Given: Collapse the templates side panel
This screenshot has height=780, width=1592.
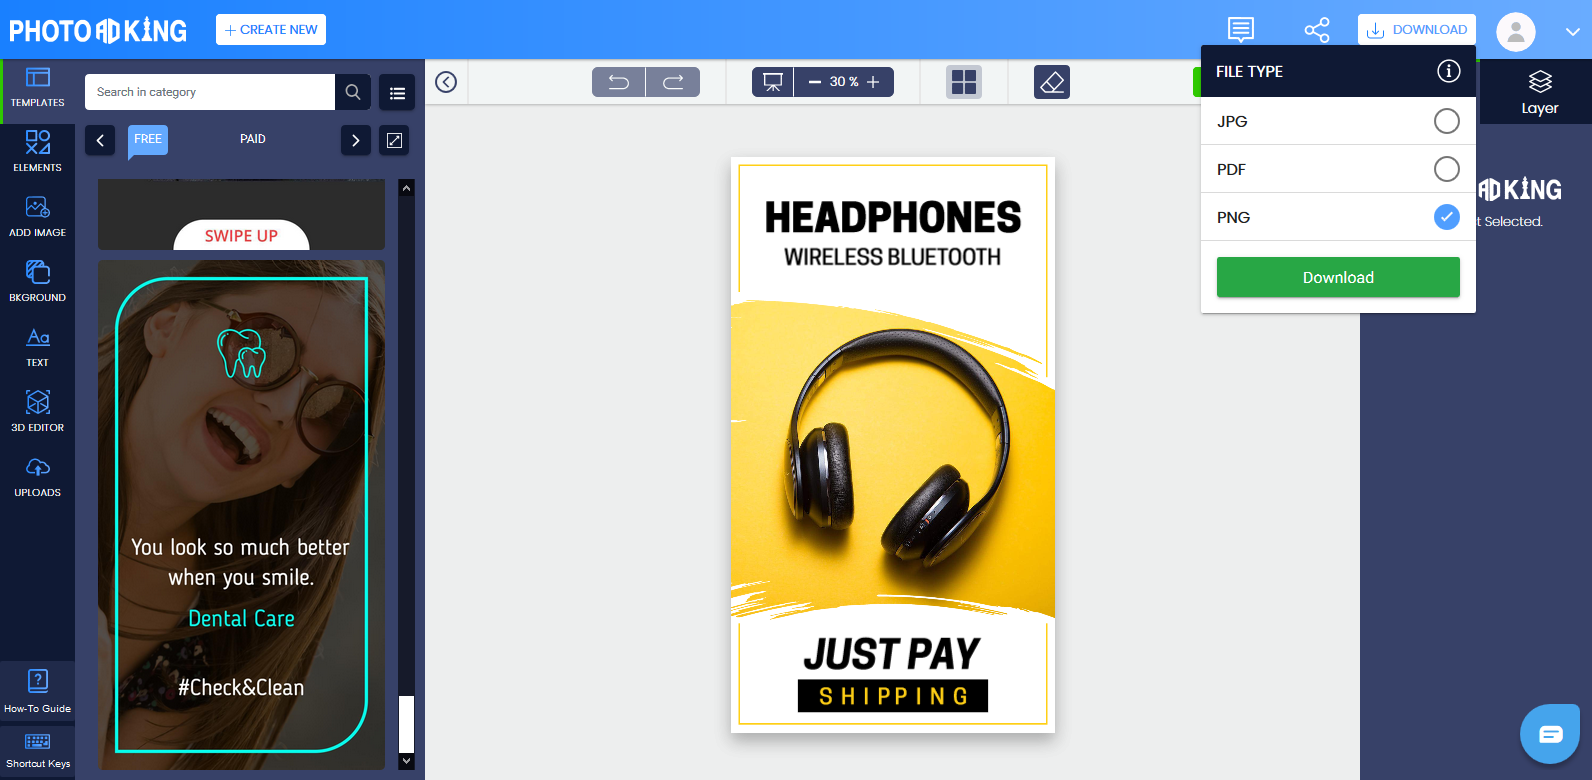Looking at the screenshot, I should click(446, 82).
